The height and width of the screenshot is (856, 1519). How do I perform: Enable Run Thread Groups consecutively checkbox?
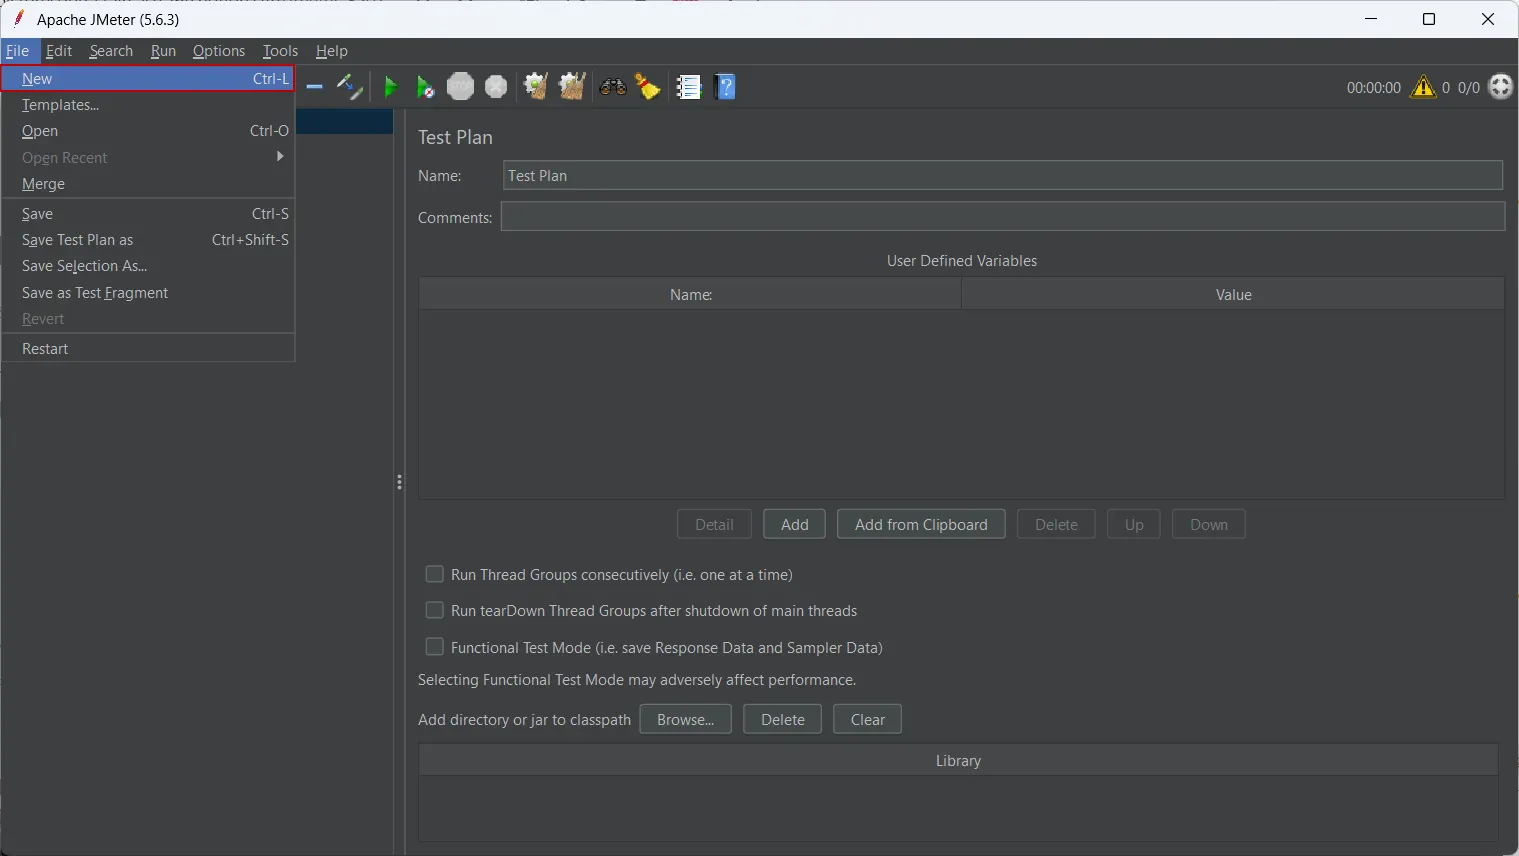434,574
